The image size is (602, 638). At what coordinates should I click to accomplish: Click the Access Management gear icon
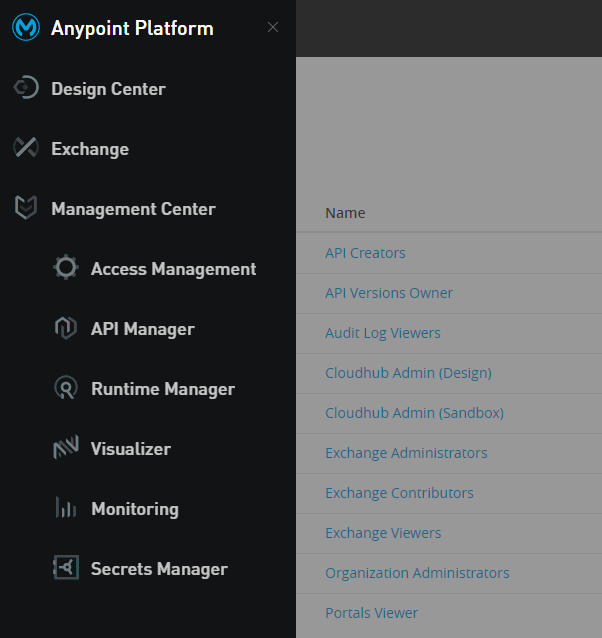66,267
